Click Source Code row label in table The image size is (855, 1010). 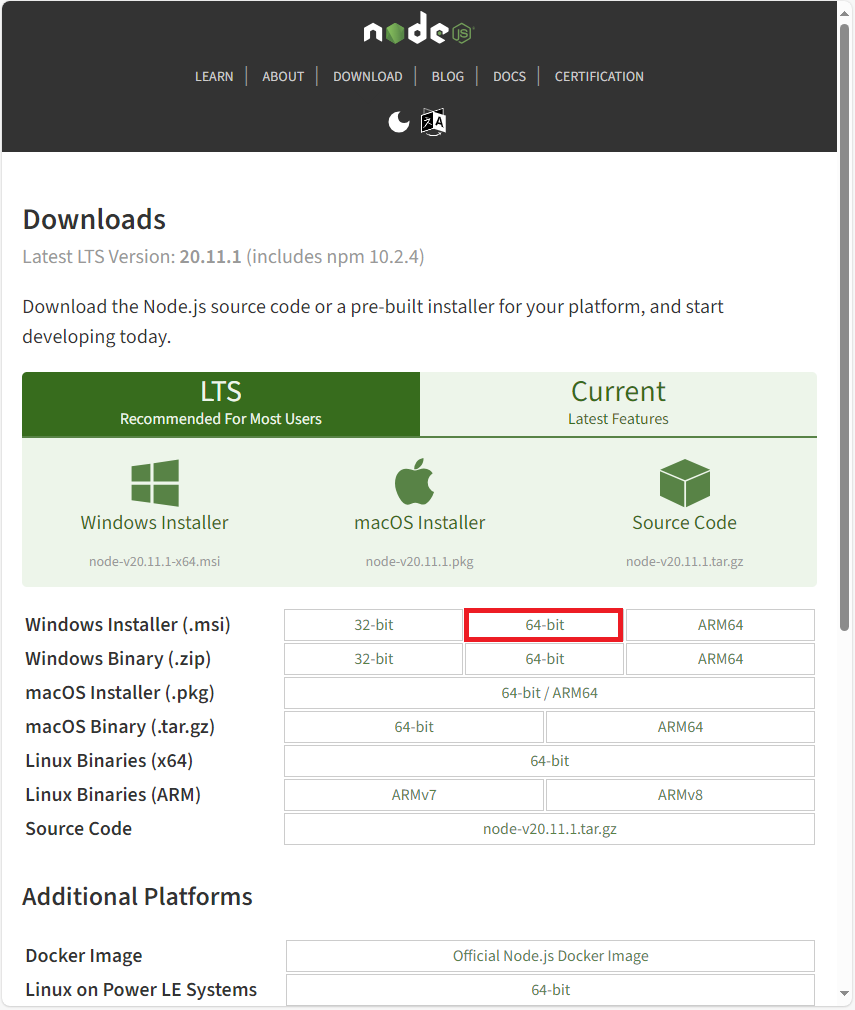79,829
